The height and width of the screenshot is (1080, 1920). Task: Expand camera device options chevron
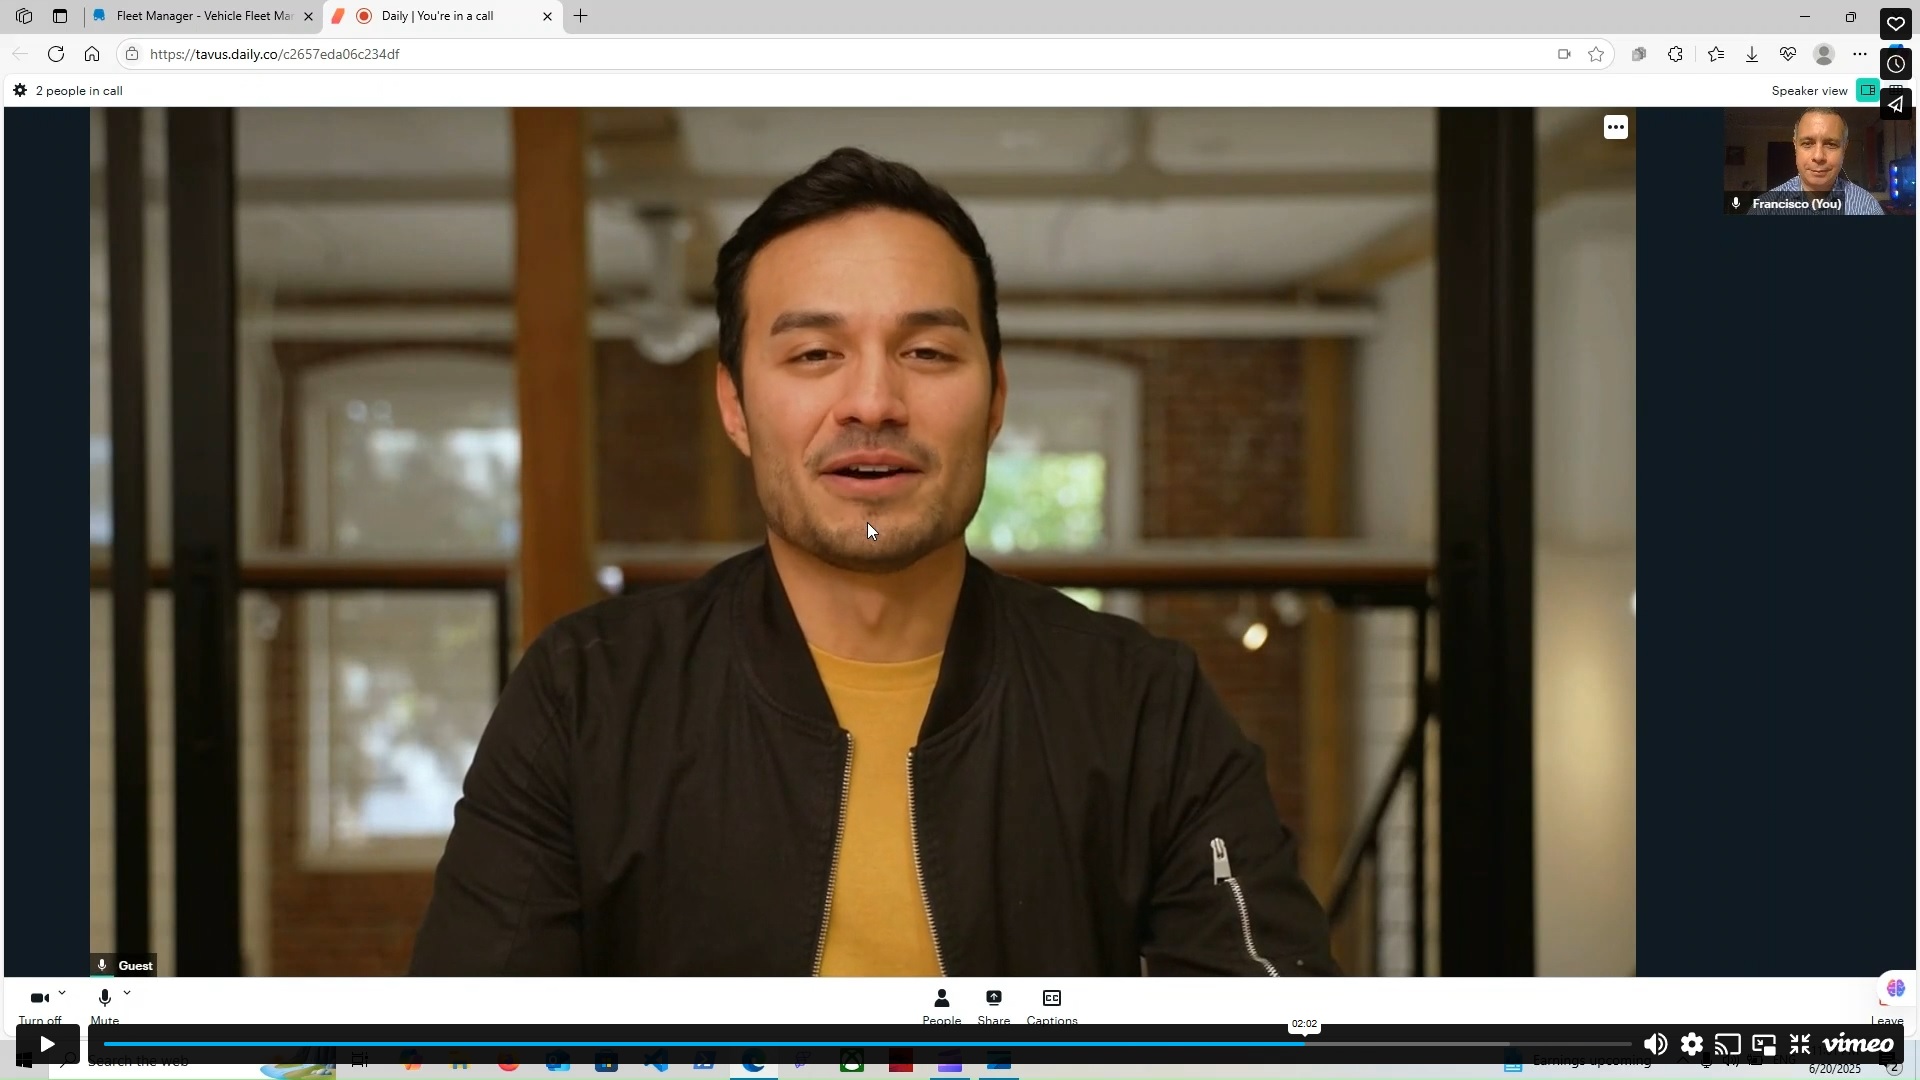click(62, 993)
